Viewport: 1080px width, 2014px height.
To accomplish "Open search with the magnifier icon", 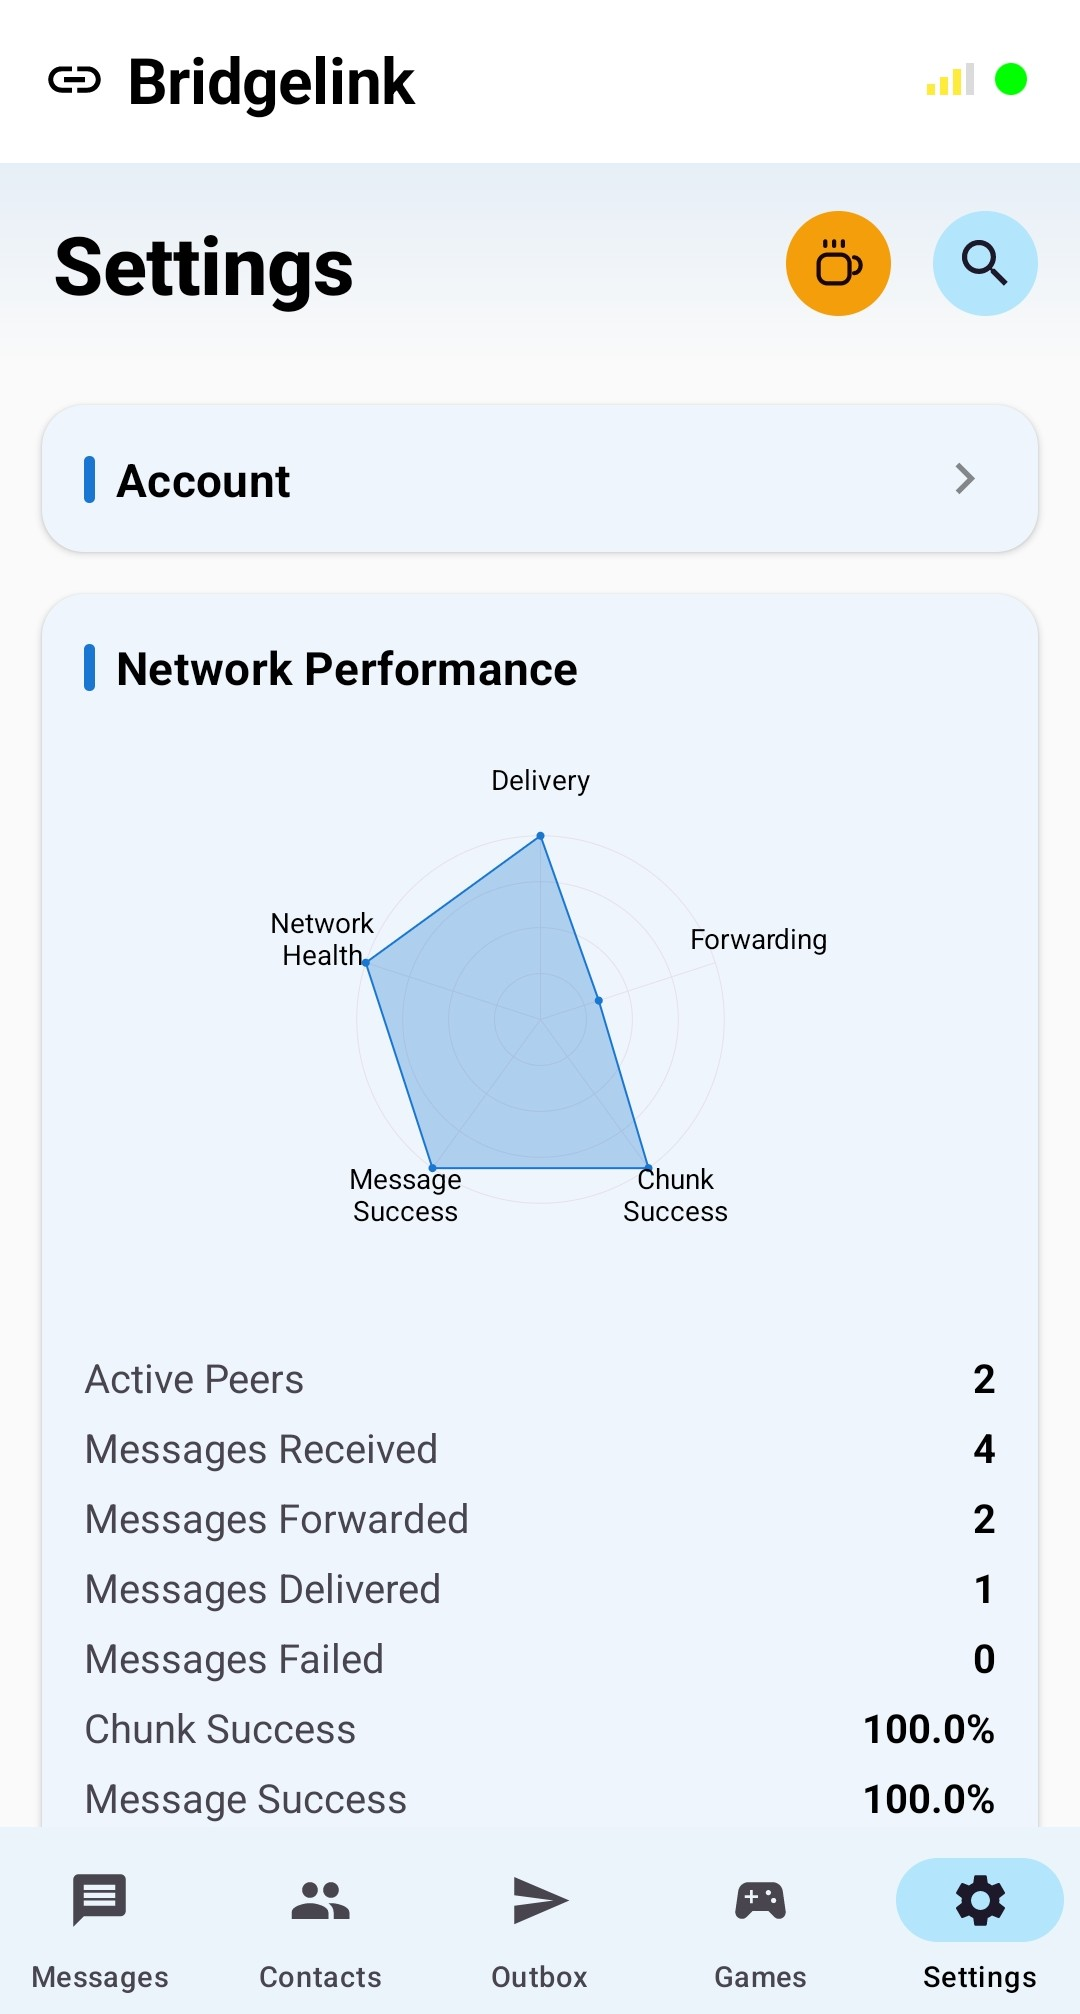I will click(x=985, y=264).
